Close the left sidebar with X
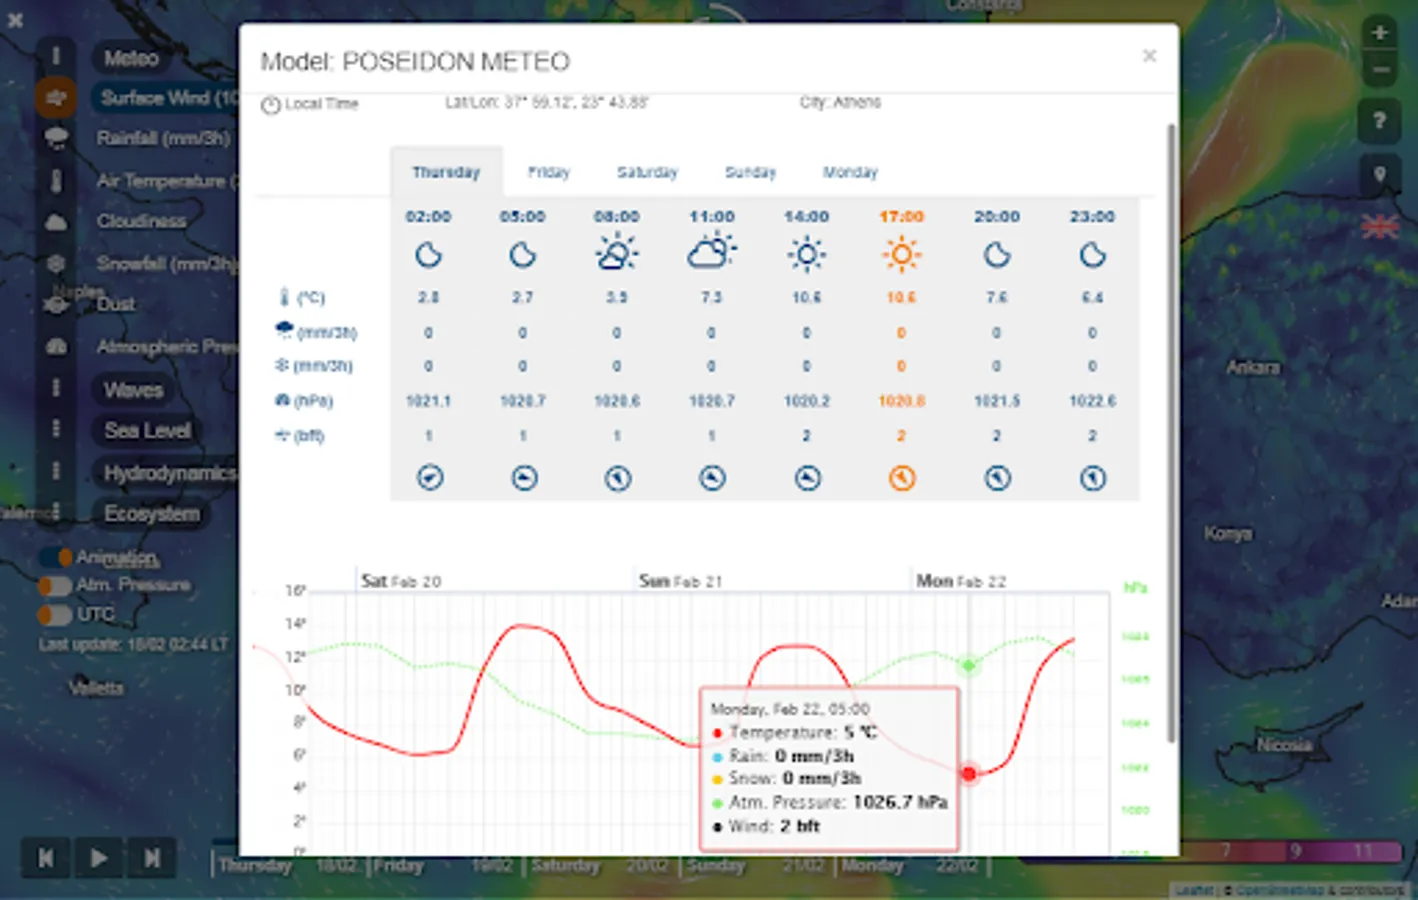 point(15,19)
